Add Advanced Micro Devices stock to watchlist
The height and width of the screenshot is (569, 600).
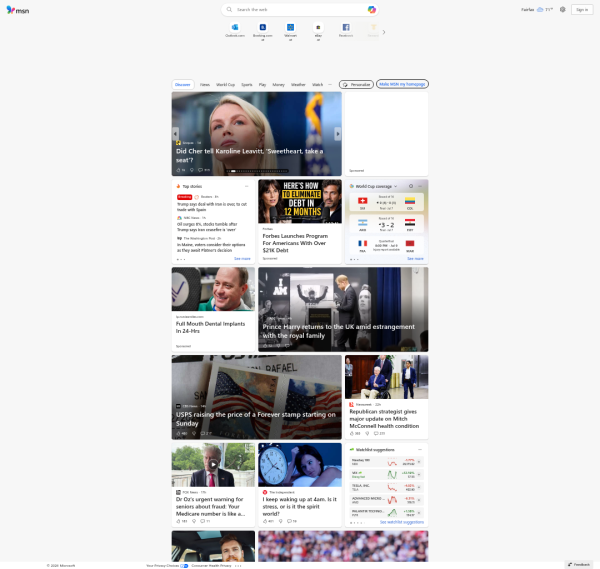pyautogui.click(x=419, y=500)
